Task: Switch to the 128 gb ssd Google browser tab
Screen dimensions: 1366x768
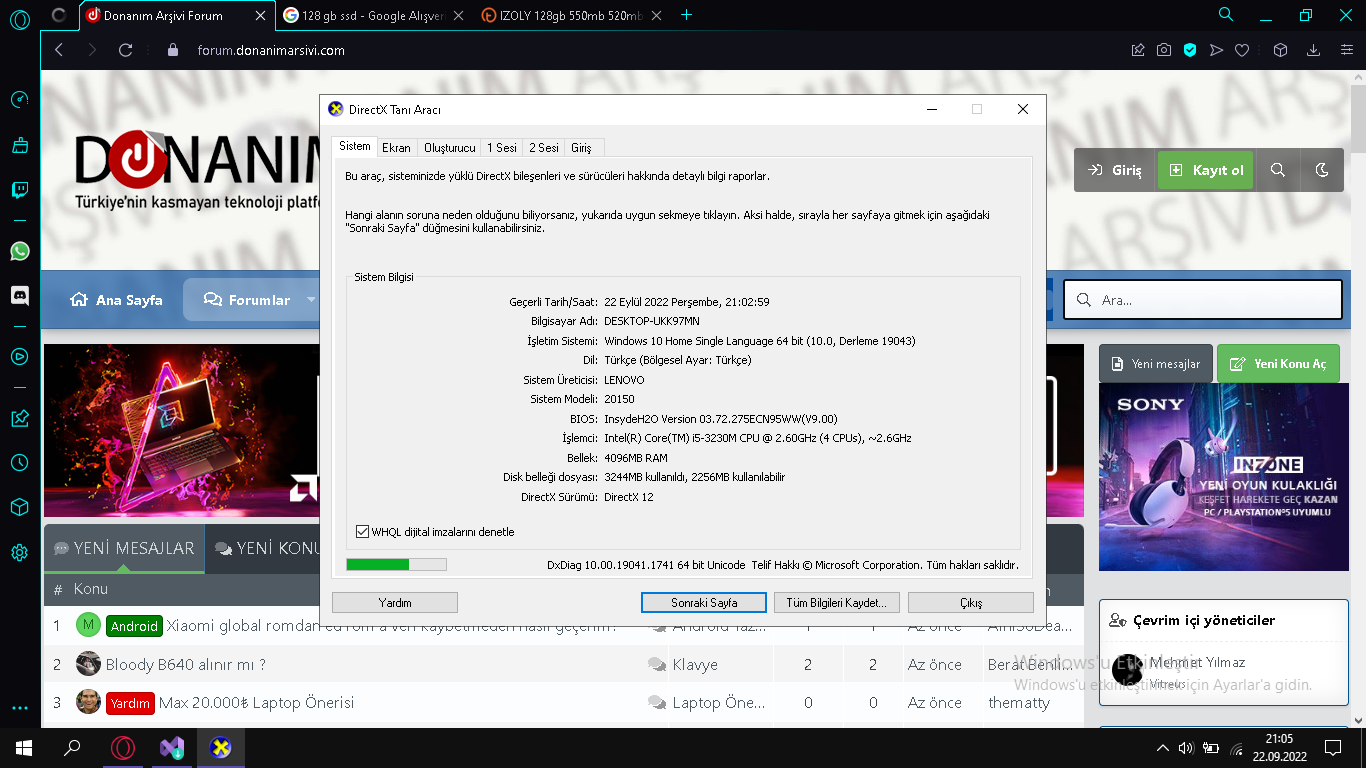Action: (x=373, y=15)
